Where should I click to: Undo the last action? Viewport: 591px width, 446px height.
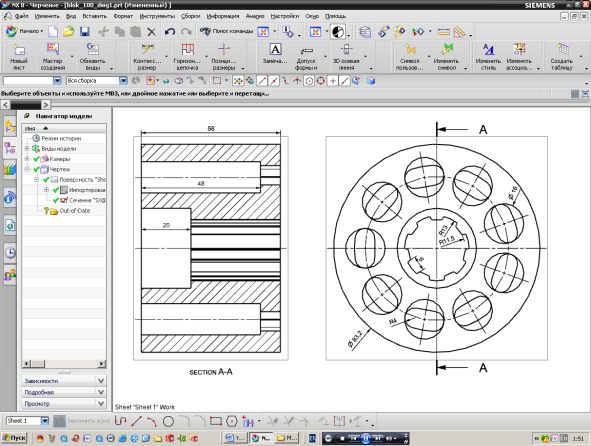[x=170, y=32]
